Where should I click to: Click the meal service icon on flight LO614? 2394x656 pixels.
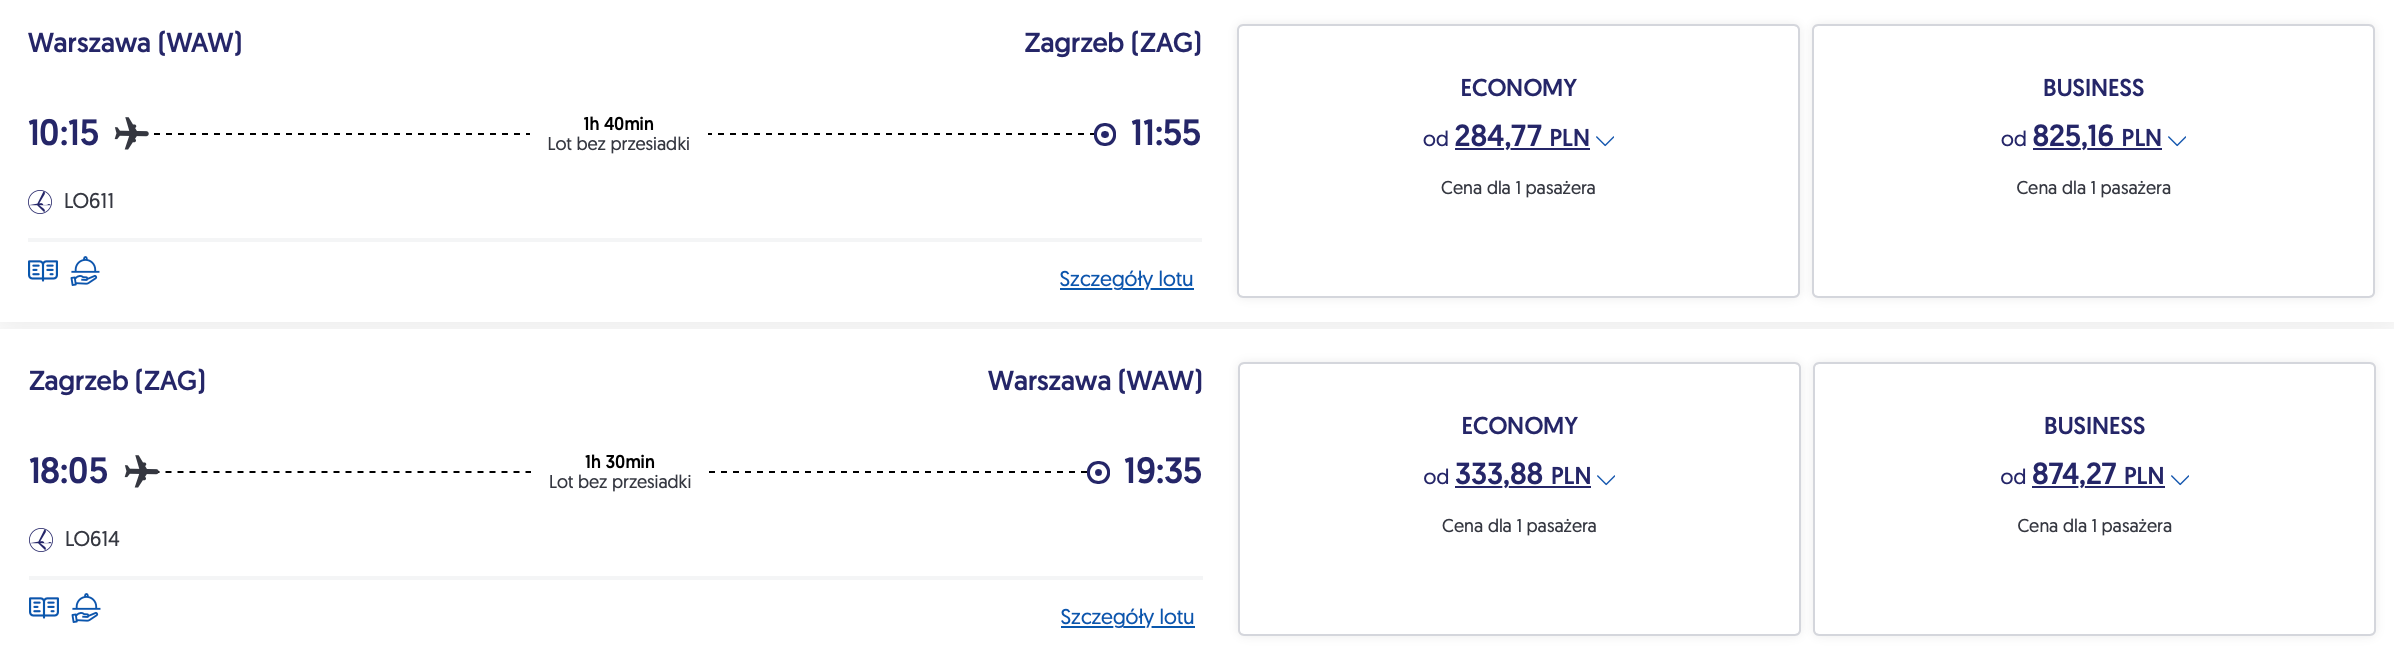[86, 608]
